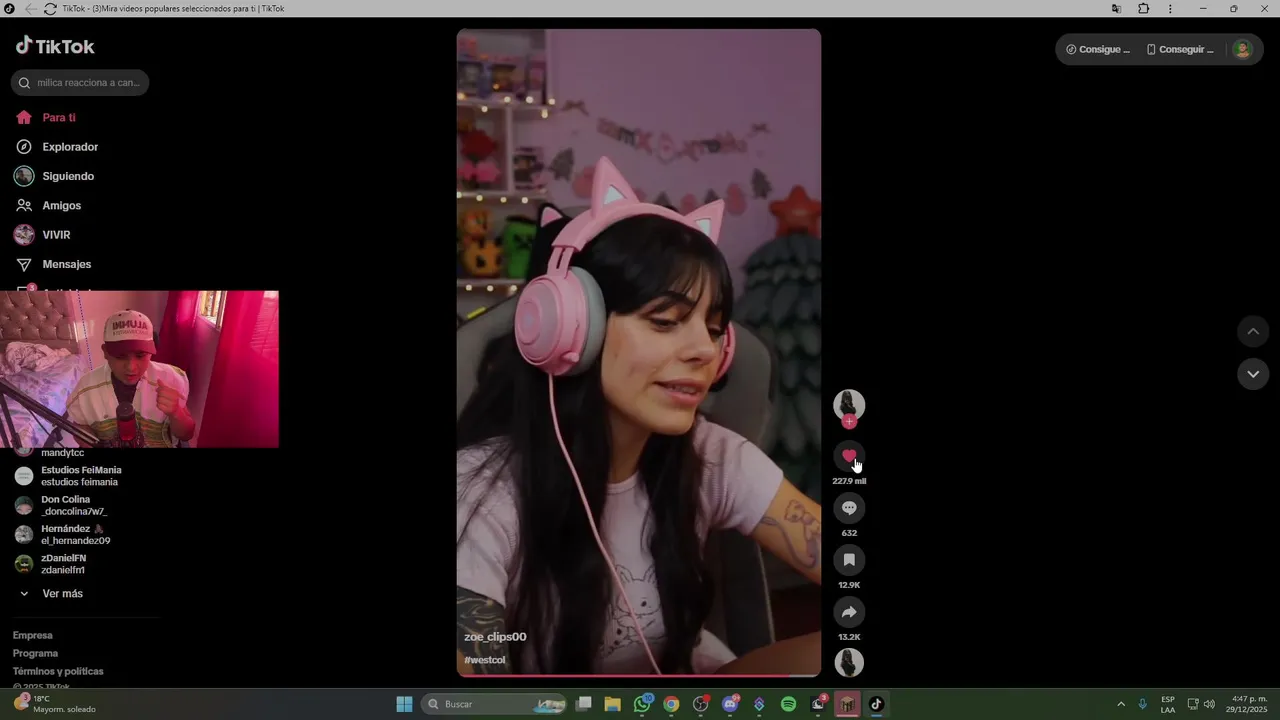Focus the TikTok search field

click(80, 83)
